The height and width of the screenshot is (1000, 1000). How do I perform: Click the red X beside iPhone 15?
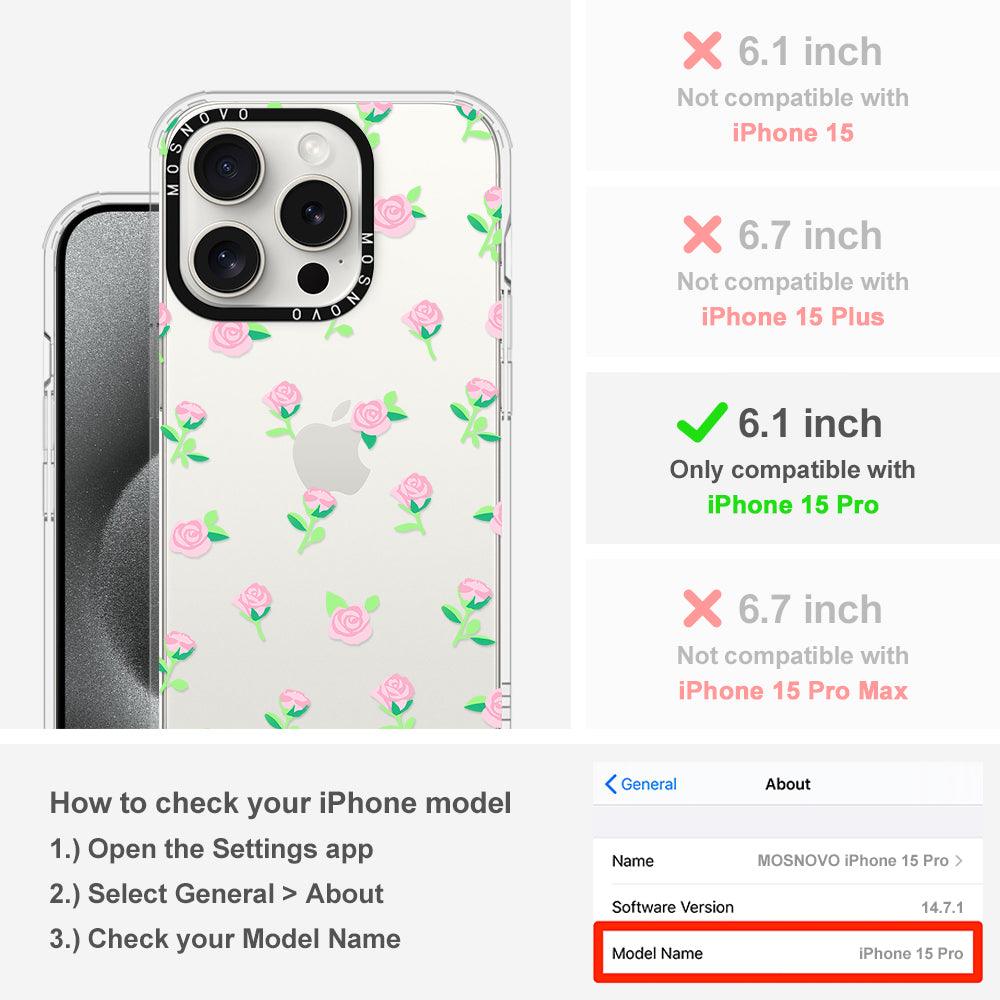pos(702,50)
